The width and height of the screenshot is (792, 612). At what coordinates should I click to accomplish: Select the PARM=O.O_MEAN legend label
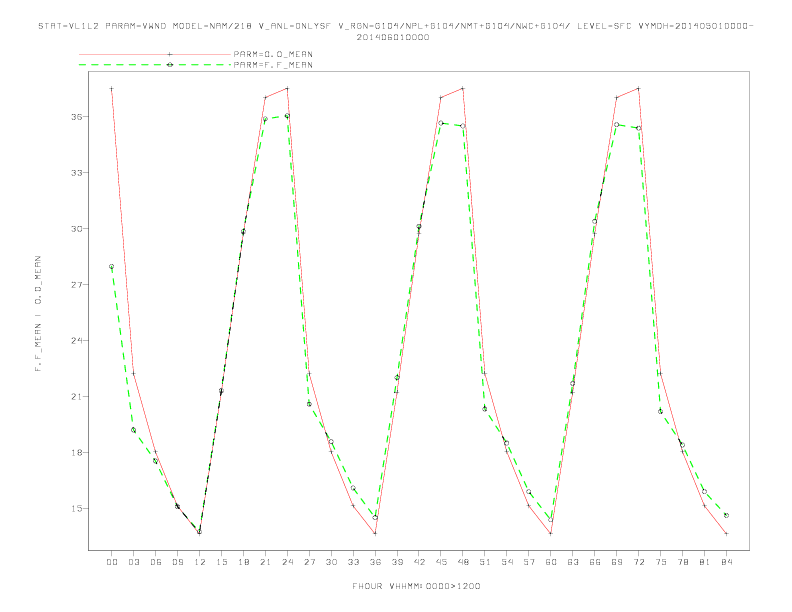pos(273,54)
